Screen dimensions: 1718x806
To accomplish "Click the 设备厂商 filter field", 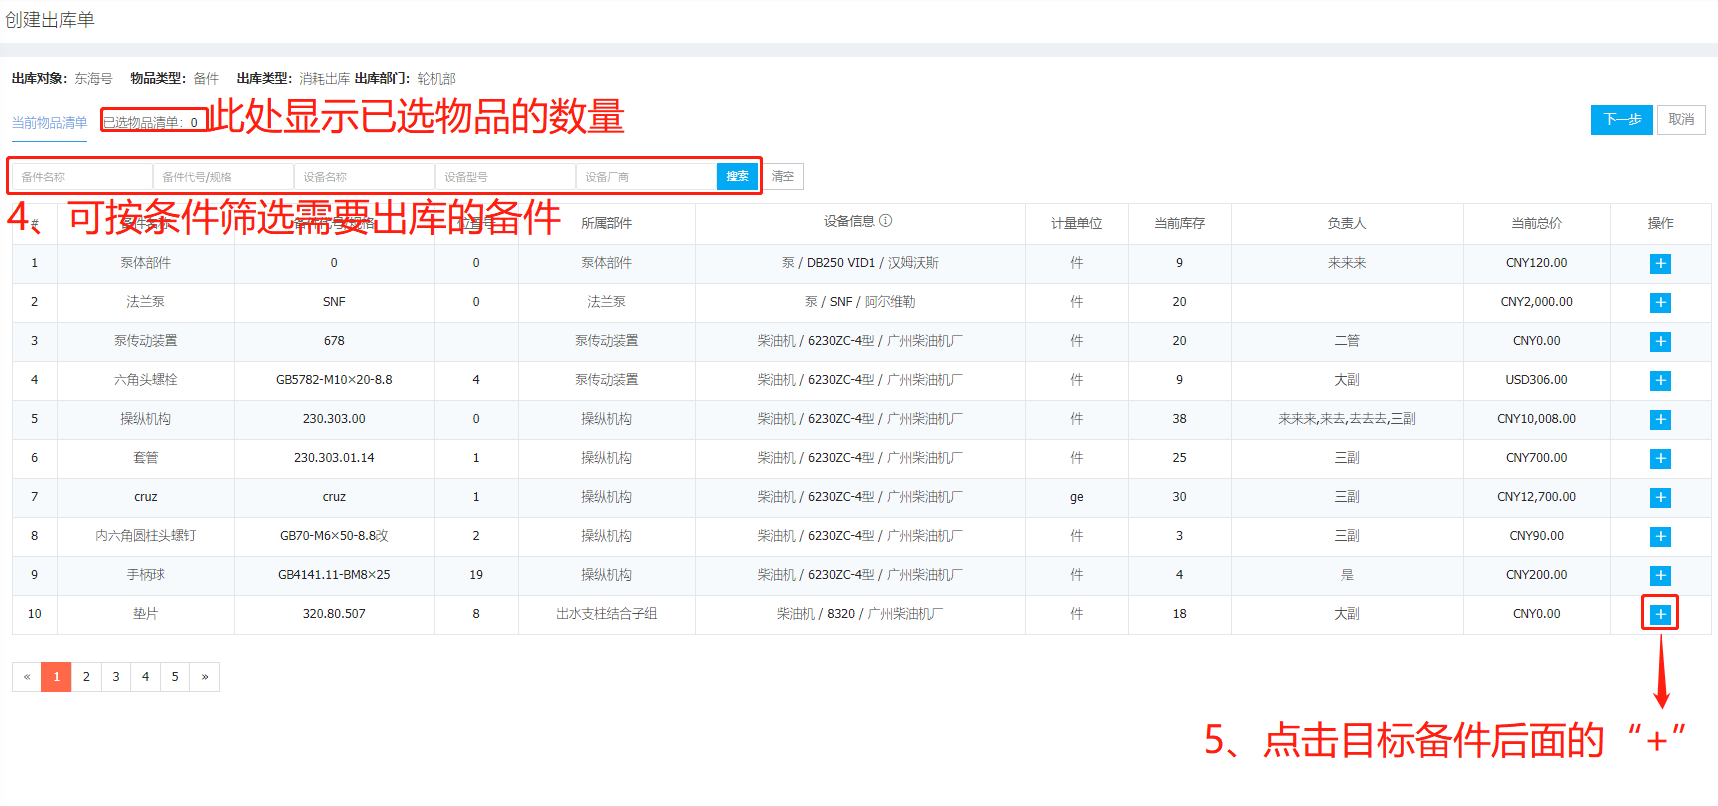I will tap(646, 176).
